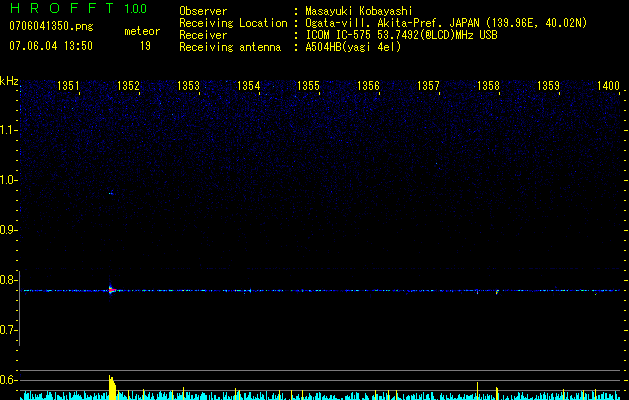Click the 1352 time axis marker
629x400 pixels.
click(128, 86)
